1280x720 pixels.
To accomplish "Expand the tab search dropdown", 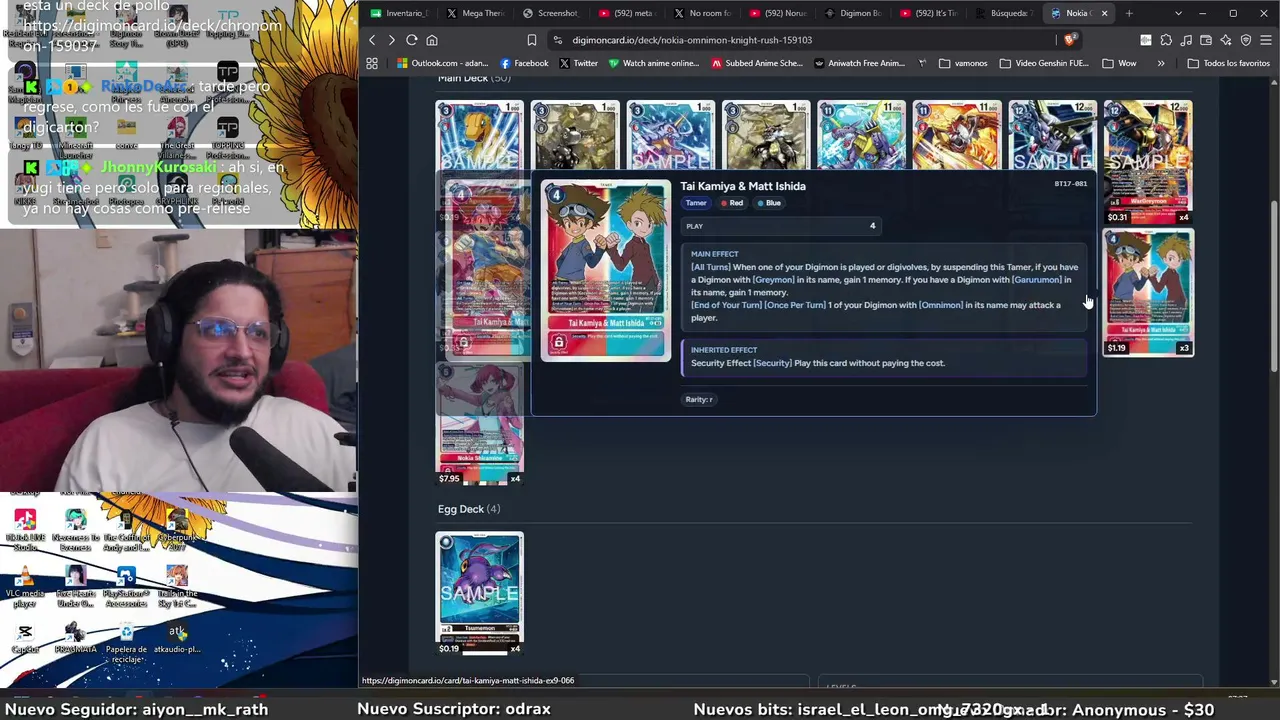I will click(1178, 13).
